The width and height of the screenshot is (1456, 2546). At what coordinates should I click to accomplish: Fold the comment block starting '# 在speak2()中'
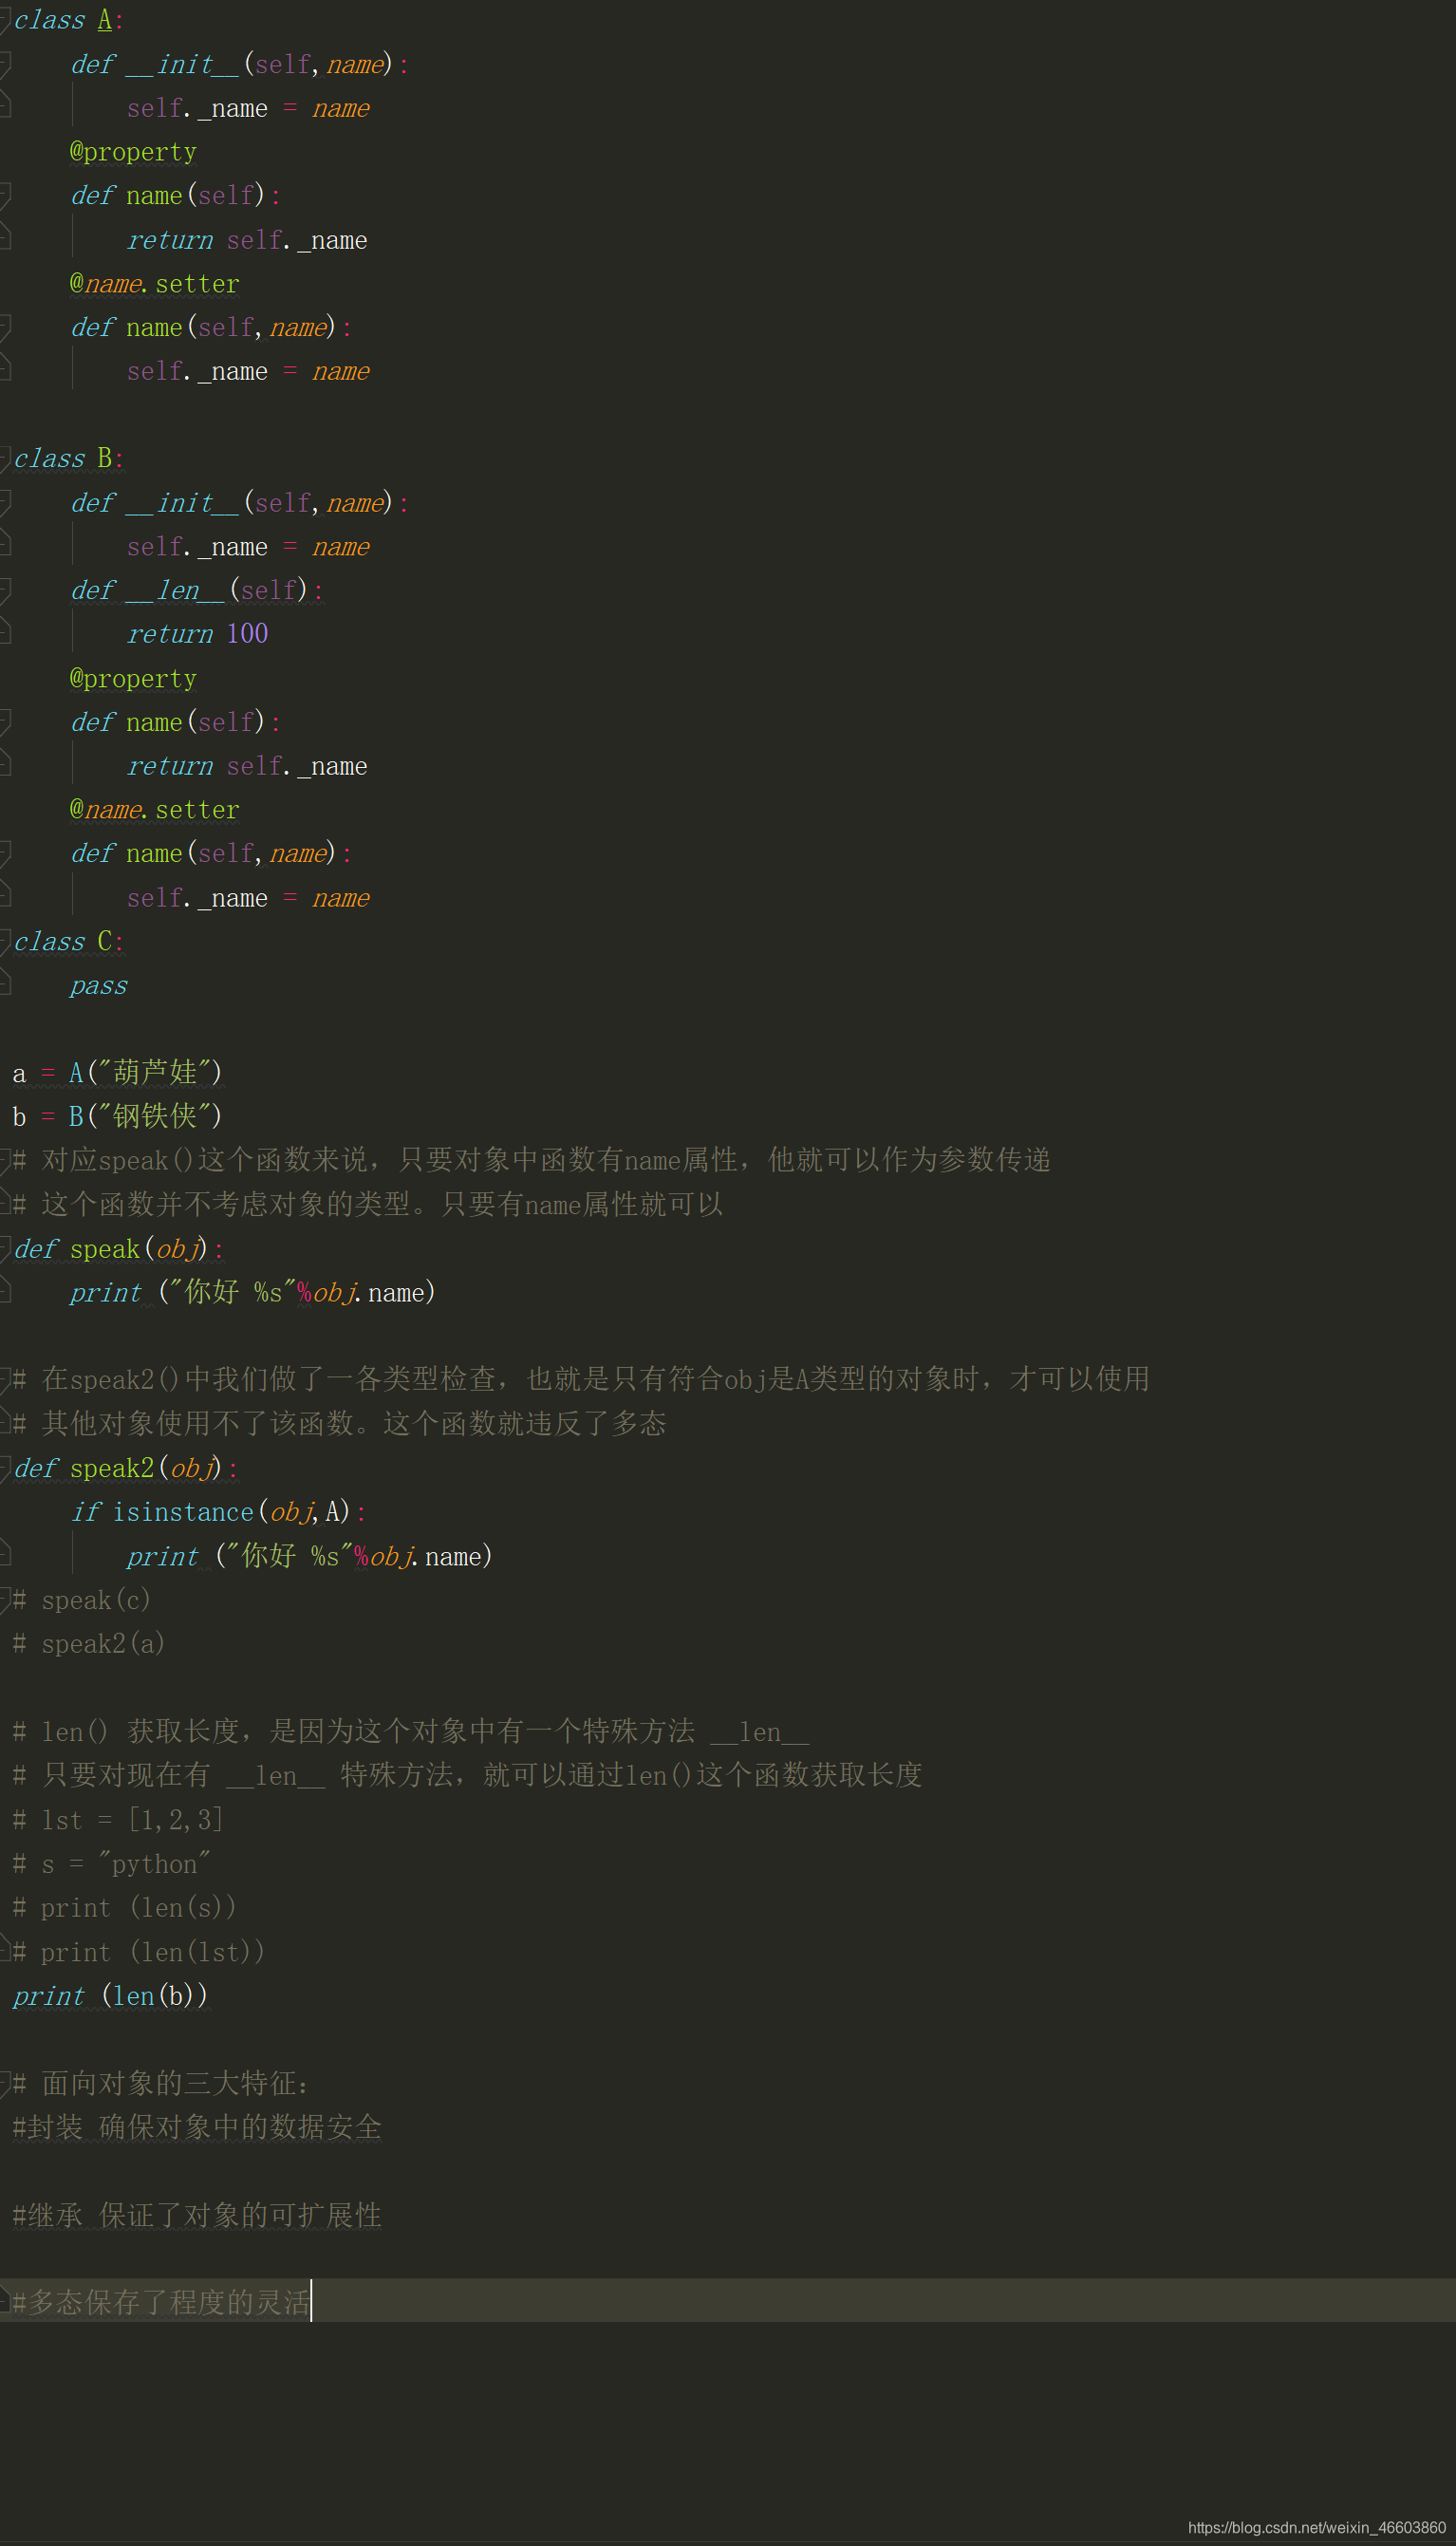(x=5, y=1380)
